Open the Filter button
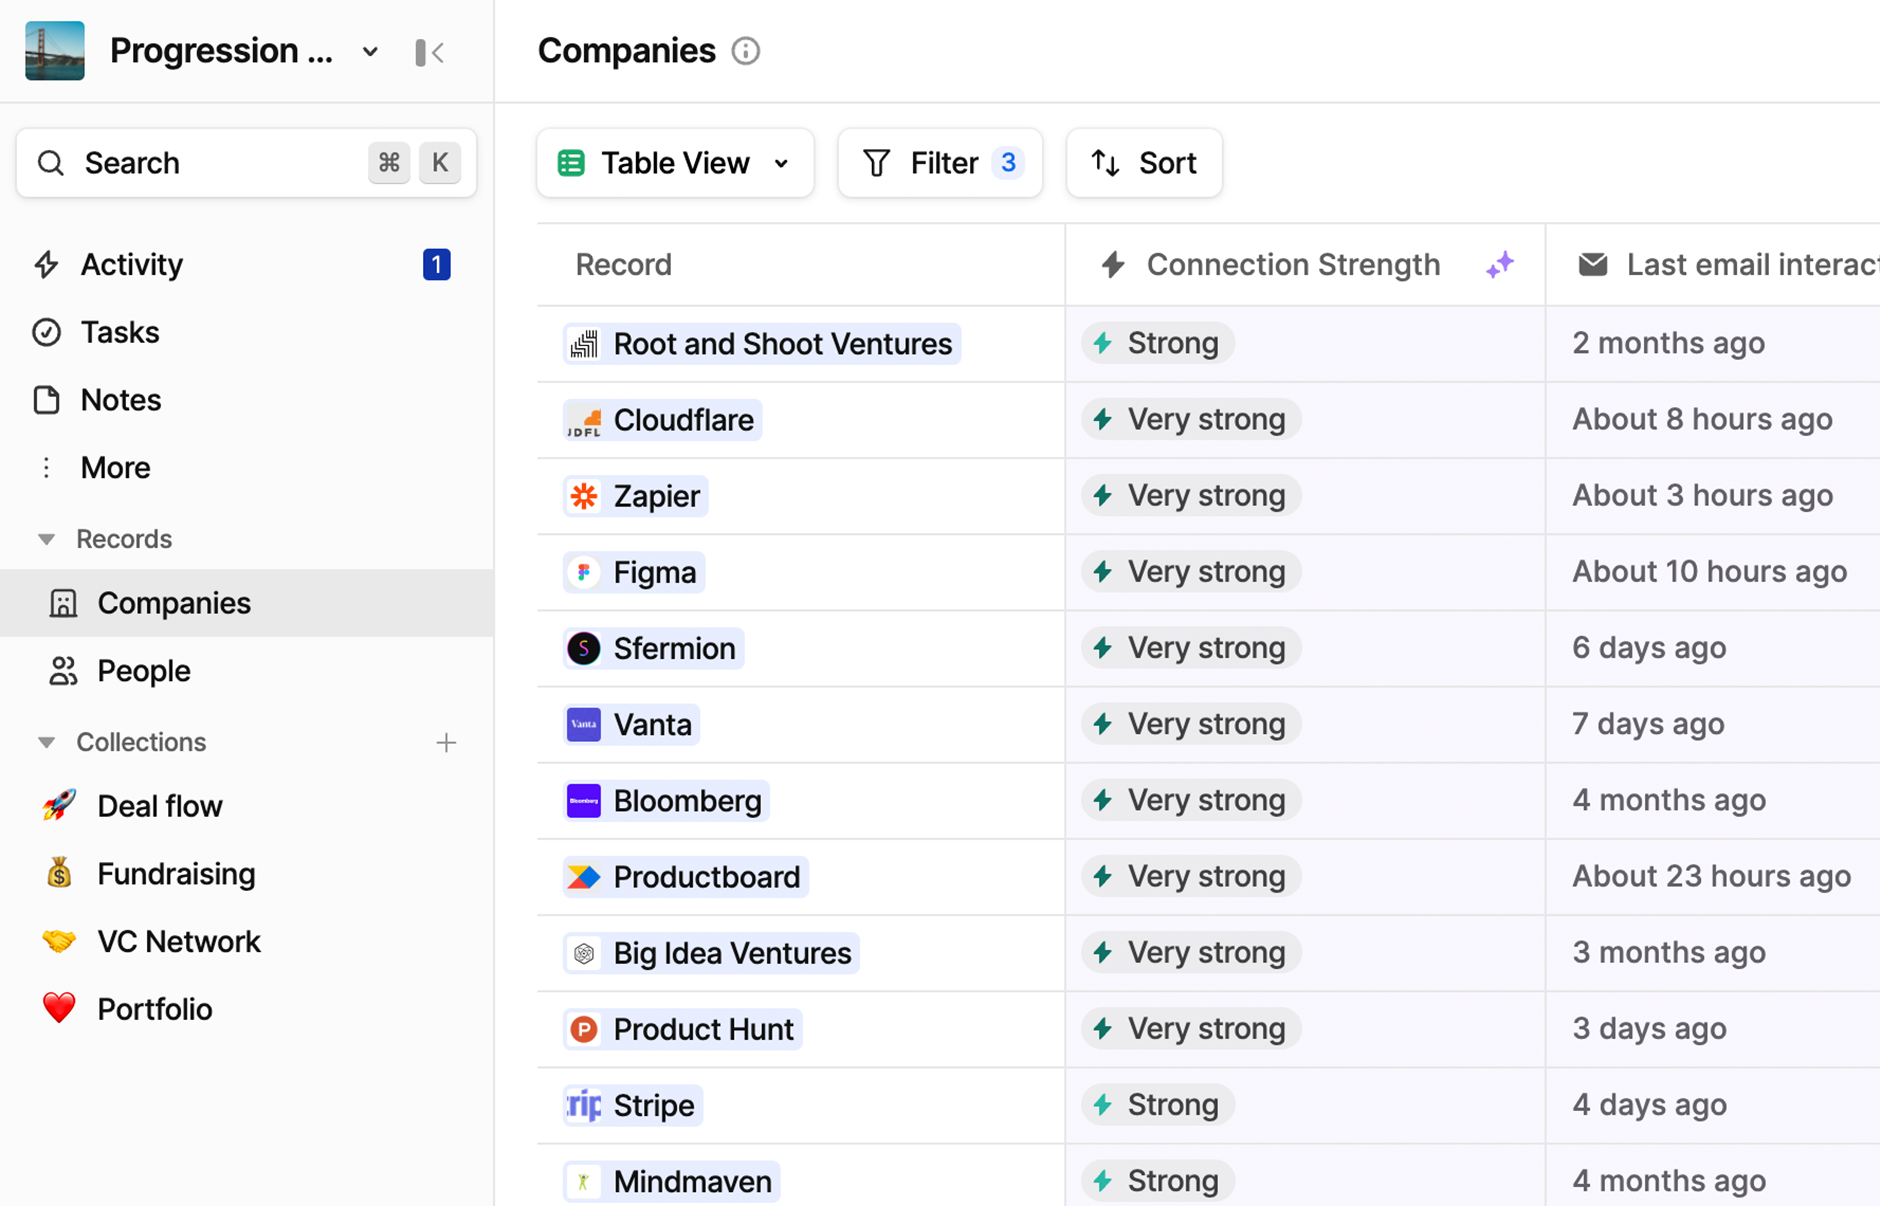This screenshot has height=1206, width=1880. point(940,163)
